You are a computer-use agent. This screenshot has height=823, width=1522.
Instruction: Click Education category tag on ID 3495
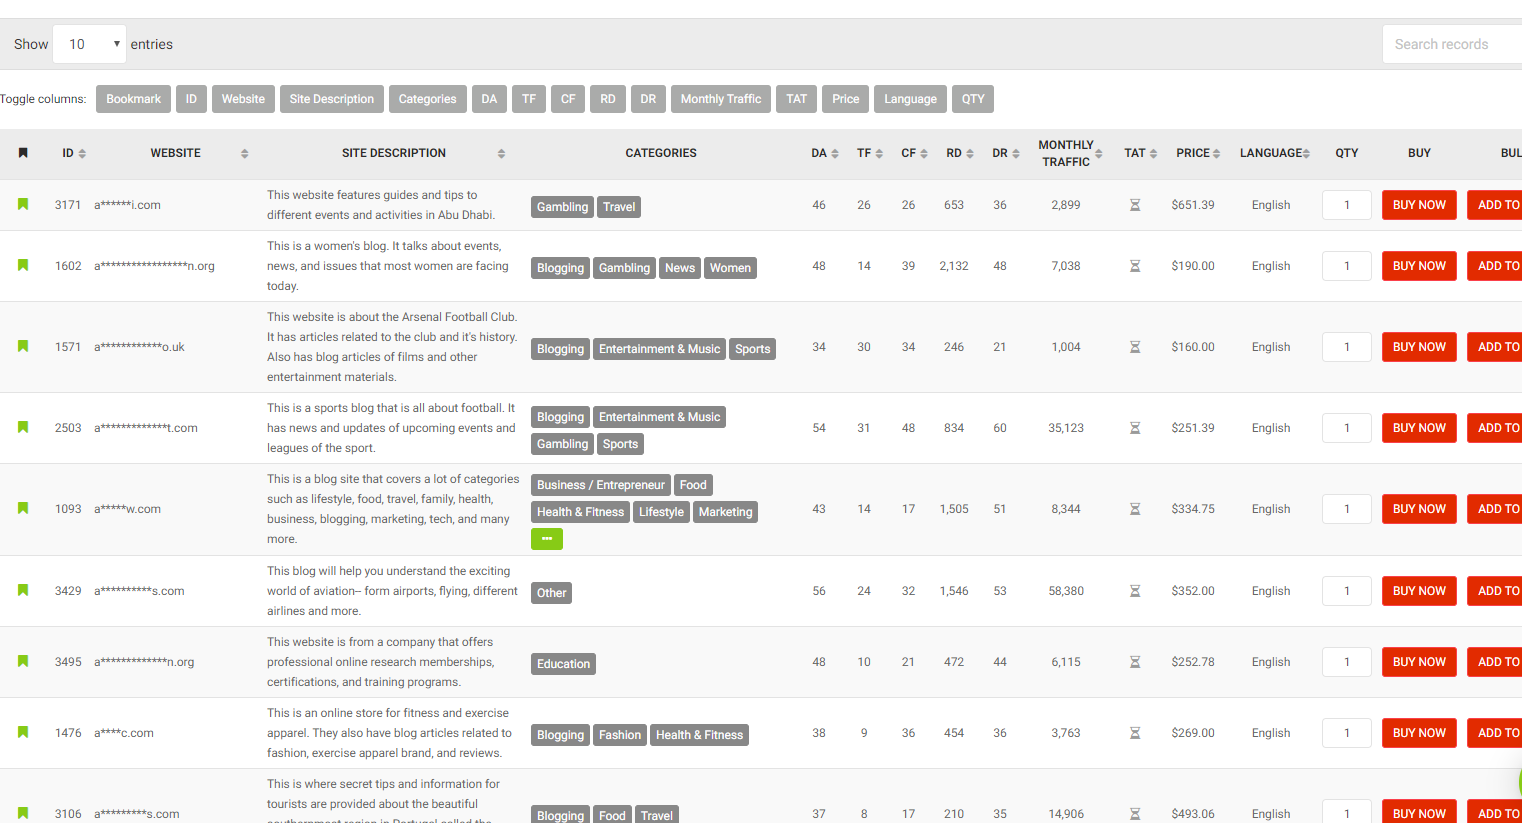coord(563,664)
